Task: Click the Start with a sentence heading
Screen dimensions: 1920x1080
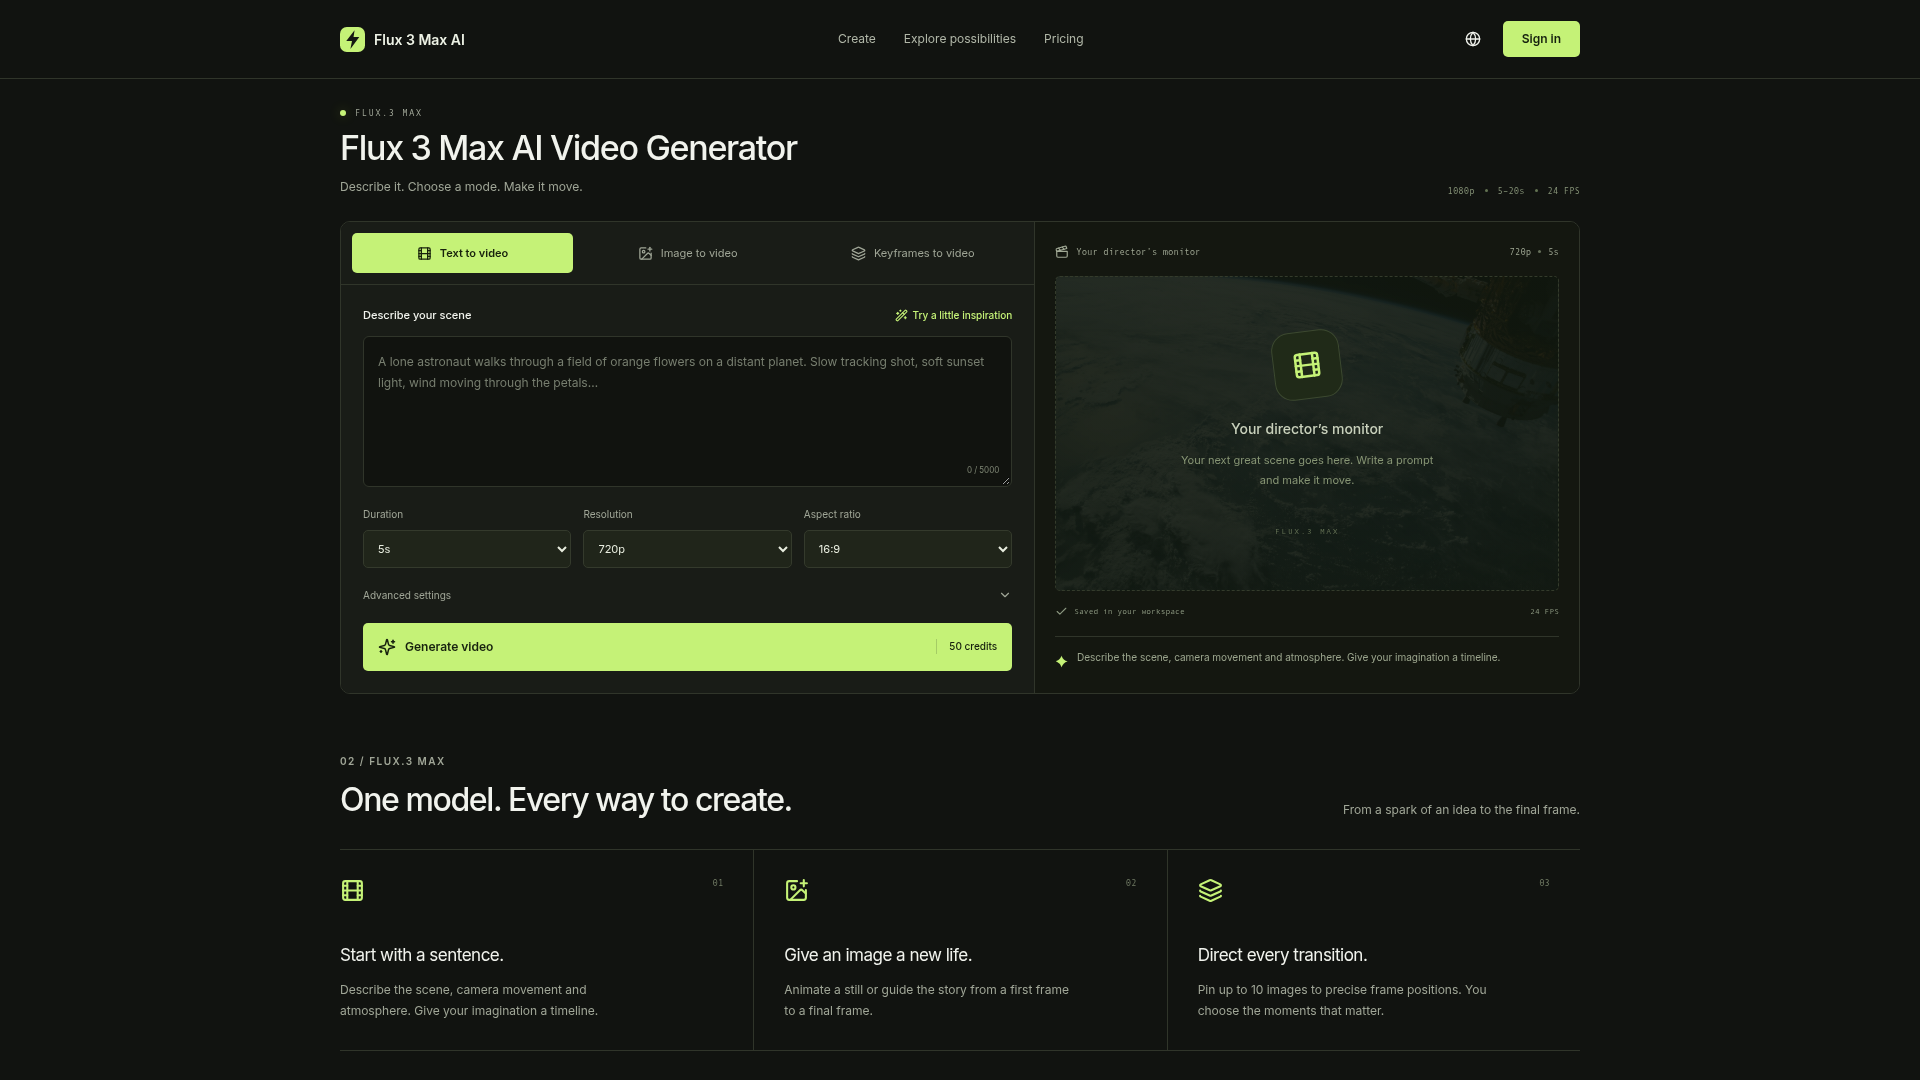Action: [422, 955]
